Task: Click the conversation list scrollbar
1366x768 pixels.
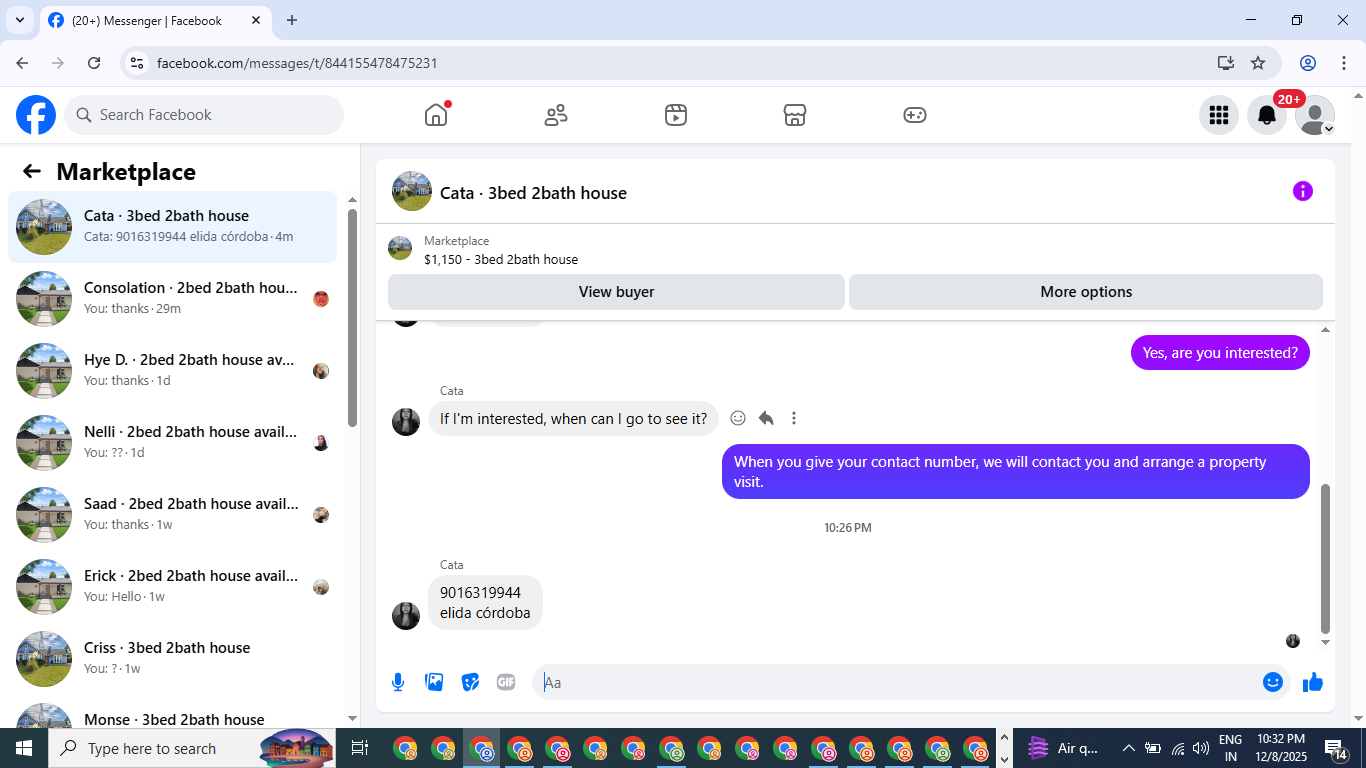Action: (x=352, y=318)
